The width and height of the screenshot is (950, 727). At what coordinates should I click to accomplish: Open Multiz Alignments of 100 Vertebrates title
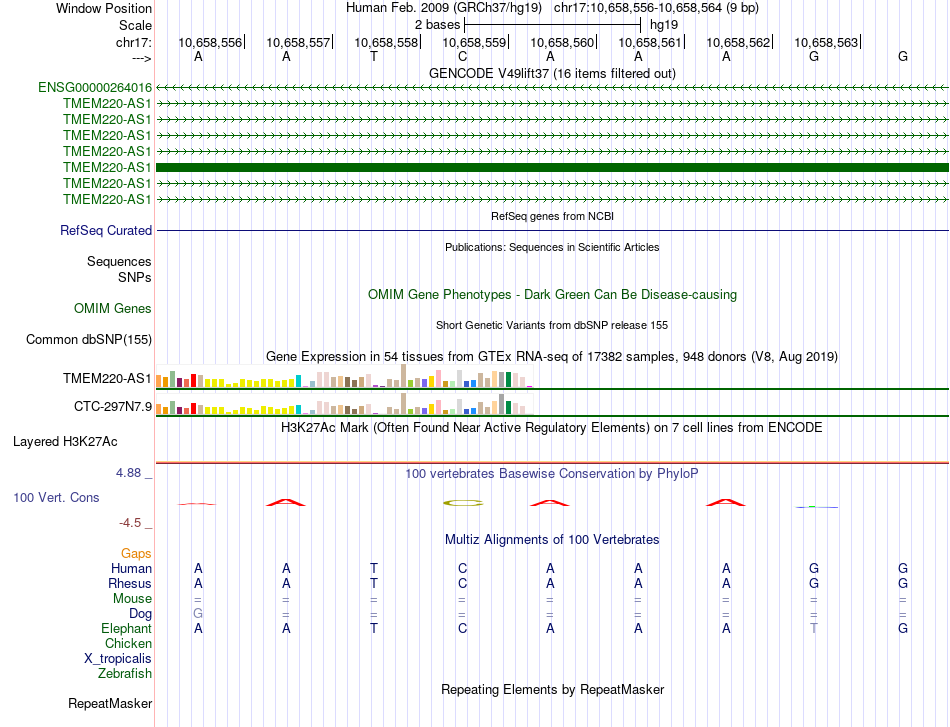(552, 540)
